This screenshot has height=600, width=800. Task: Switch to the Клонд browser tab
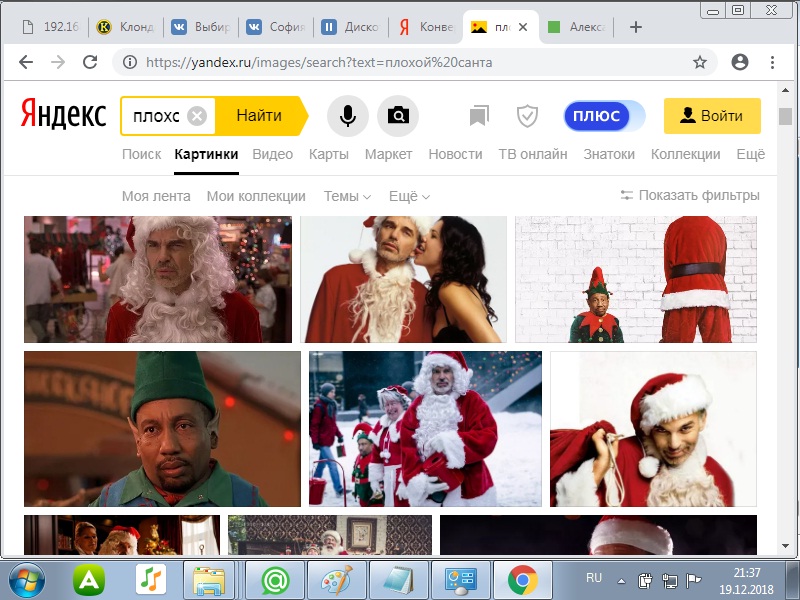point(126,27)
